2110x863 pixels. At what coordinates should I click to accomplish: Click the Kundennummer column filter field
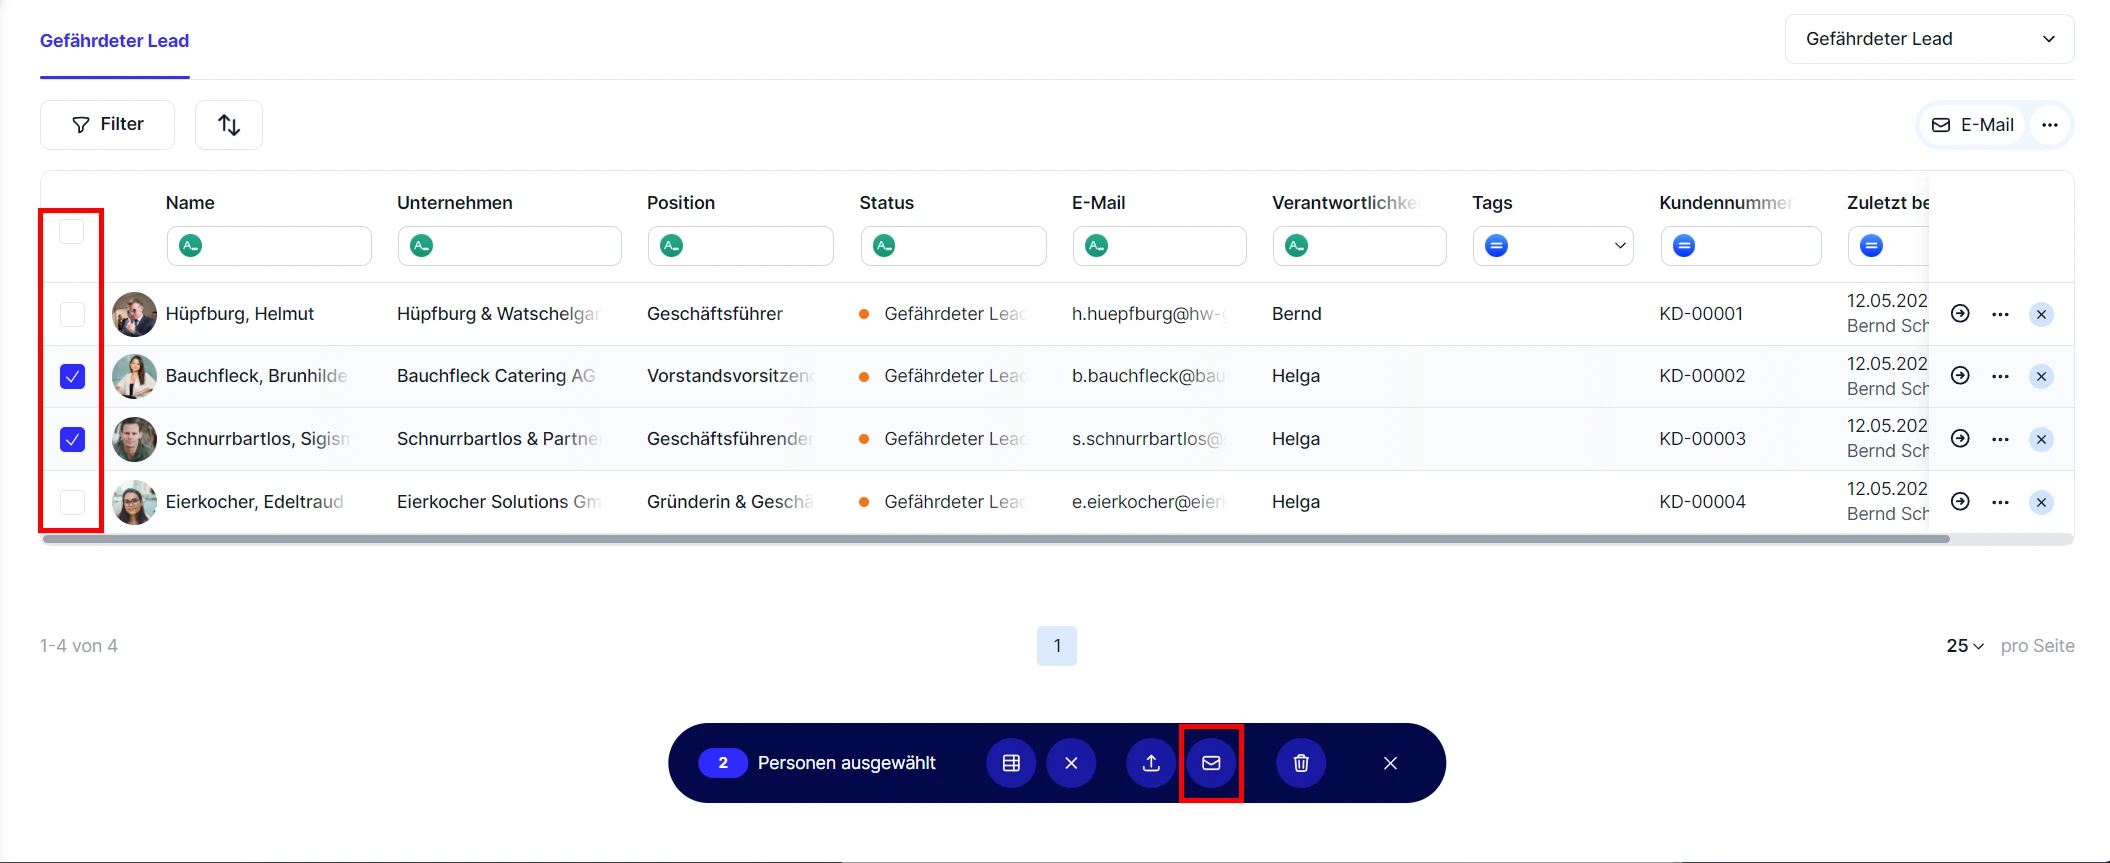point(1741,246)
